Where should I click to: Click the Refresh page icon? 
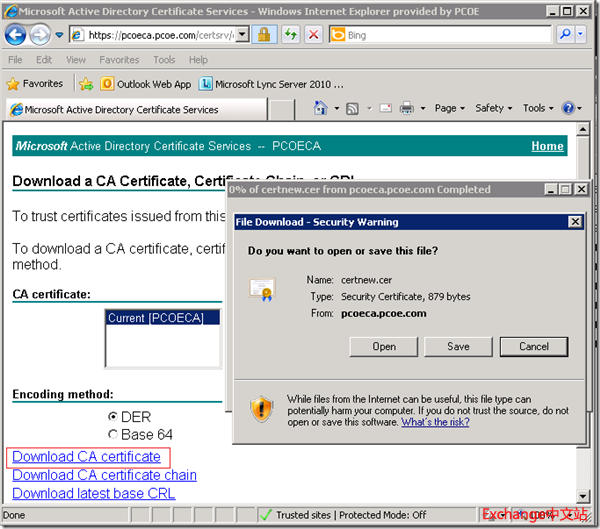pyautogui.click(x=291, y=35)
